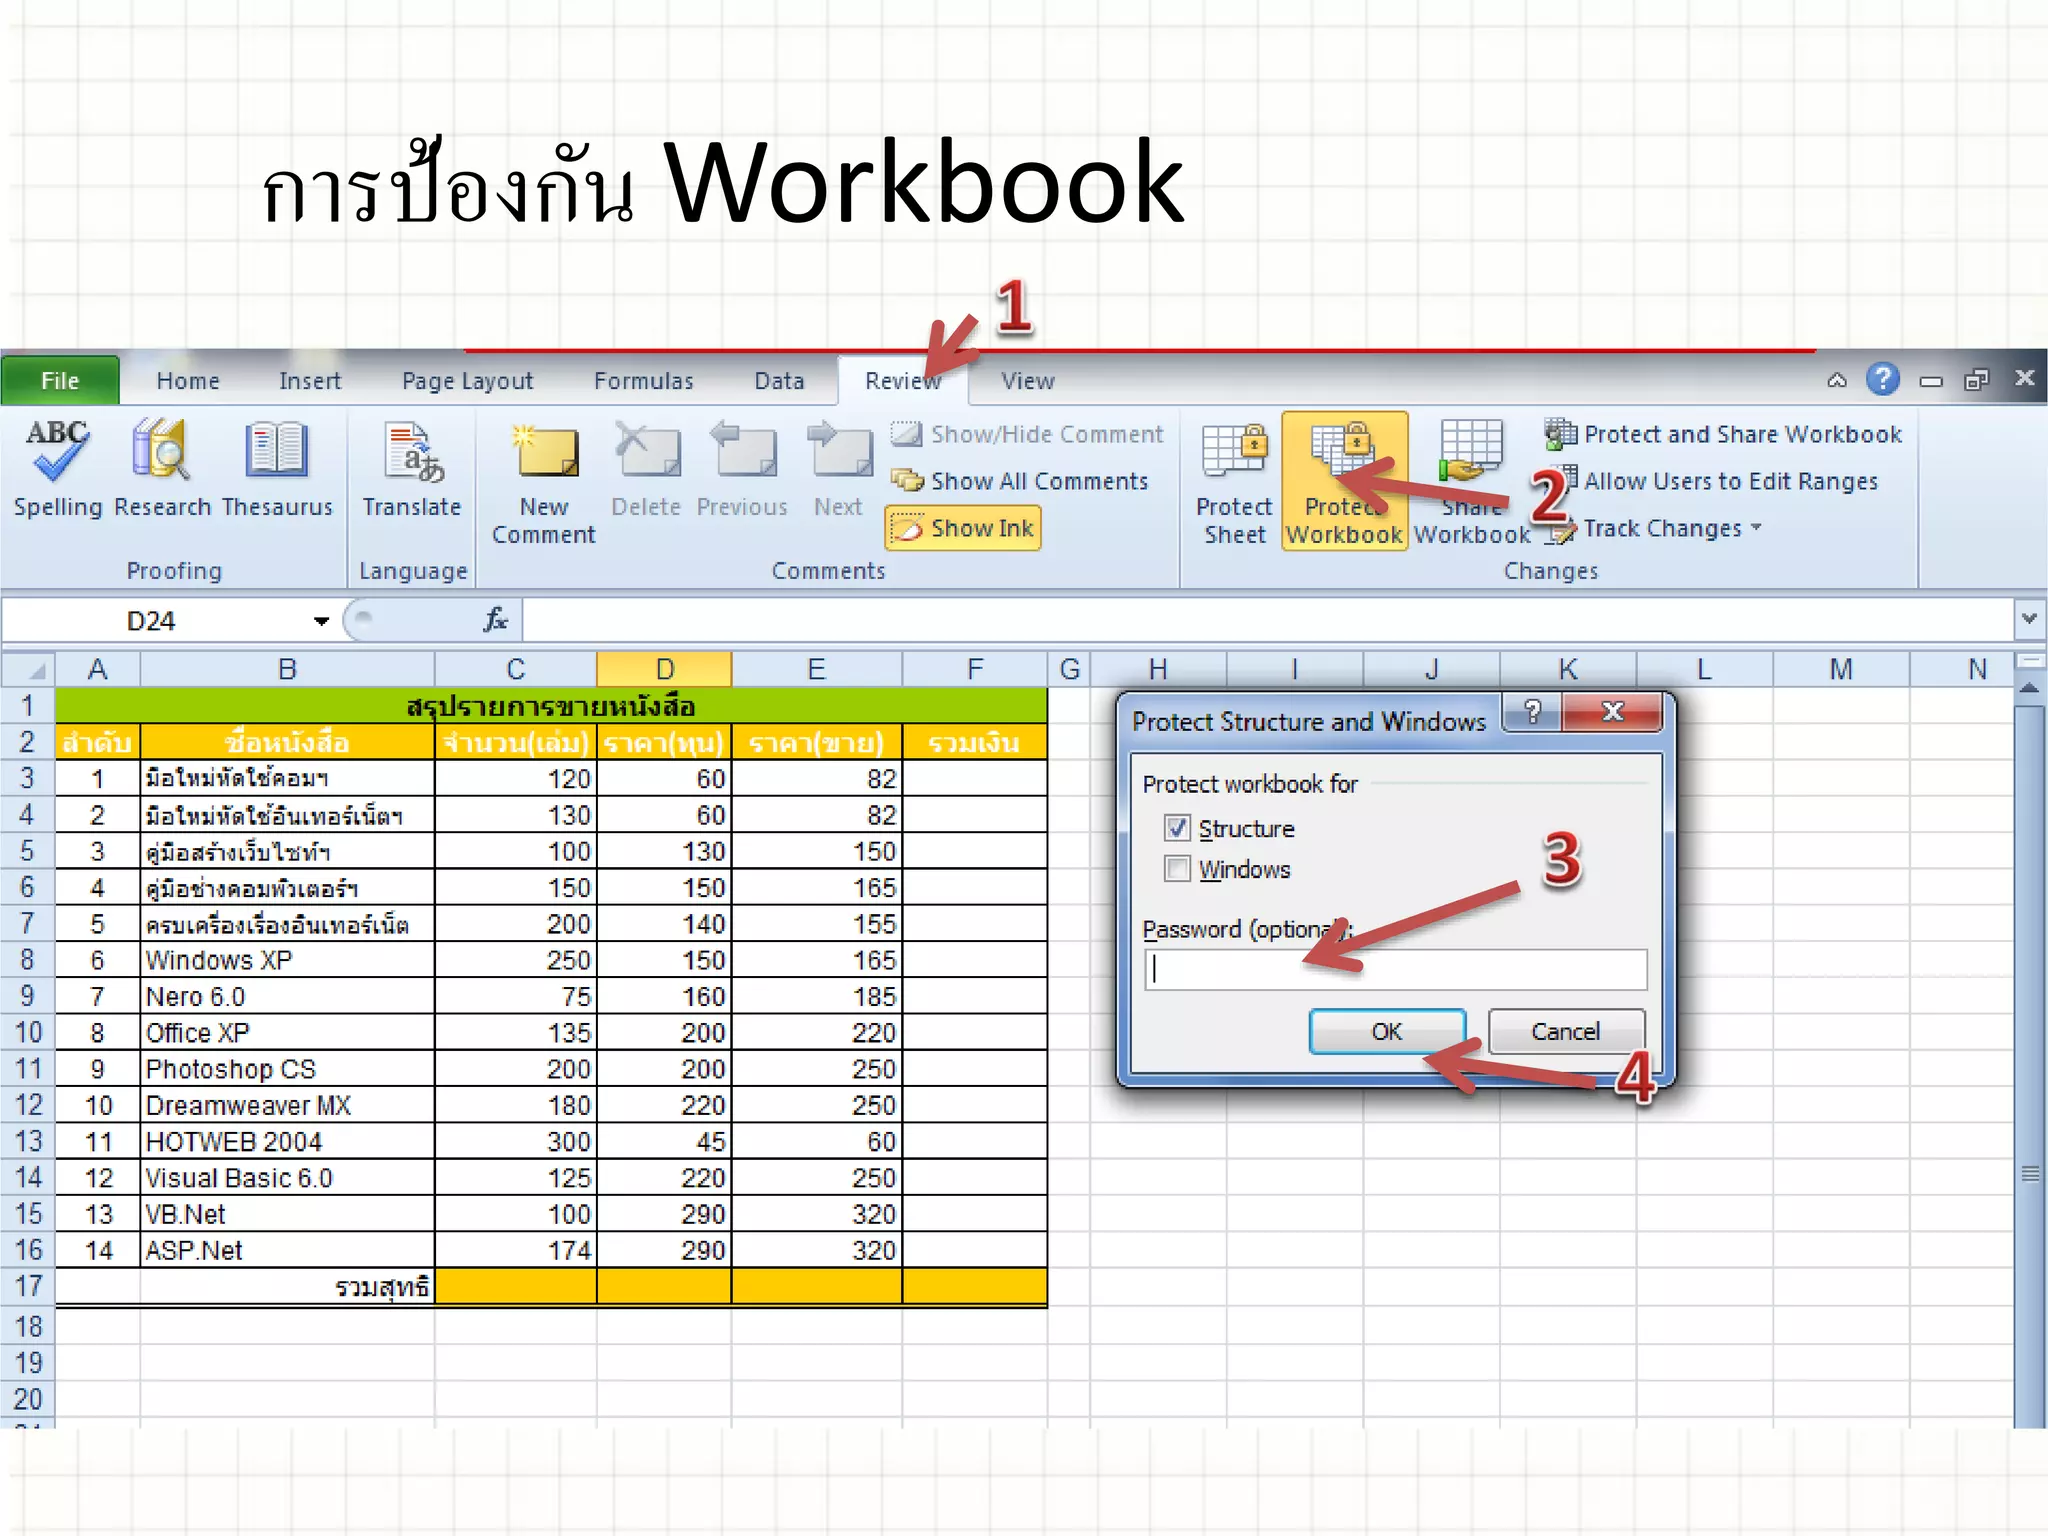
Task: Add a New Comment
Action: (543, 482)
